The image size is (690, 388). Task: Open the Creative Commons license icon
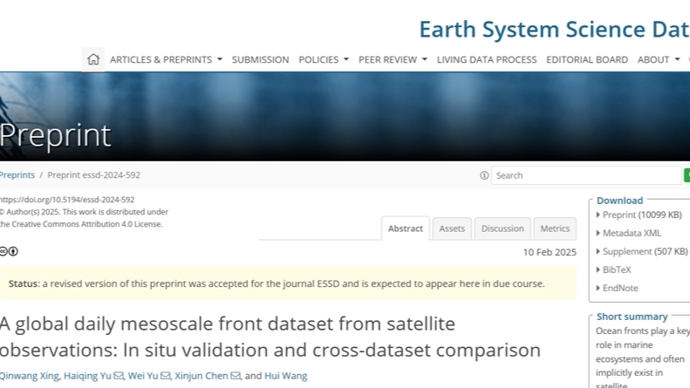pos(9,251)
